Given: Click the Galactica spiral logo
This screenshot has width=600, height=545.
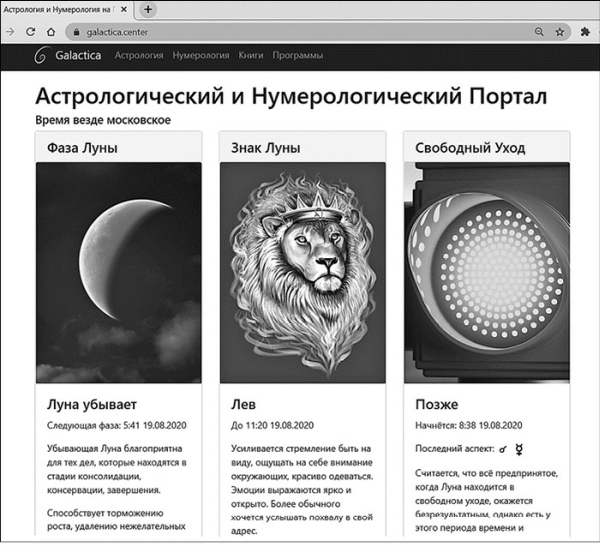Looking at the screenshot, I should (41, 56).
